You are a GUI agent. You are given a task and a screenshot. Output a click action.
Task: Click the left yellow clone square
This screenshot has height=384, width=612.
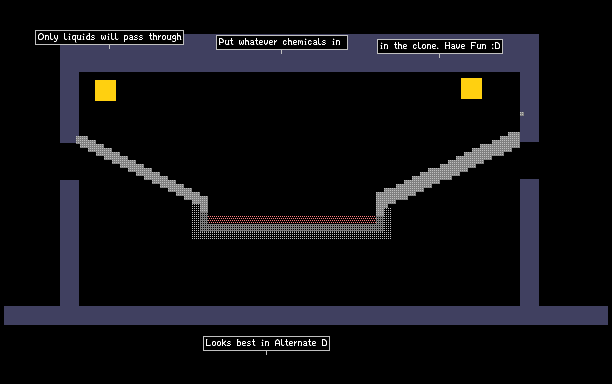[x=105, y=91]
